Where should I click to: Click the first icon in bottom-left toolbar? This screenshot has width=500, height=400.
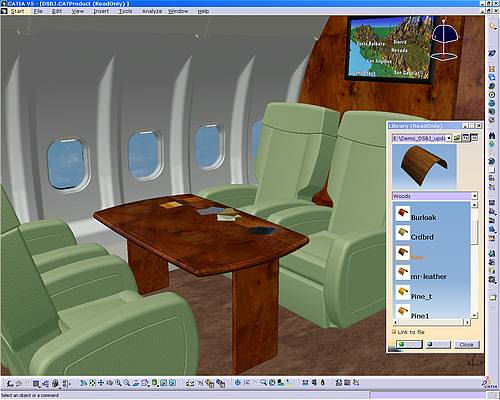point(10,384)
